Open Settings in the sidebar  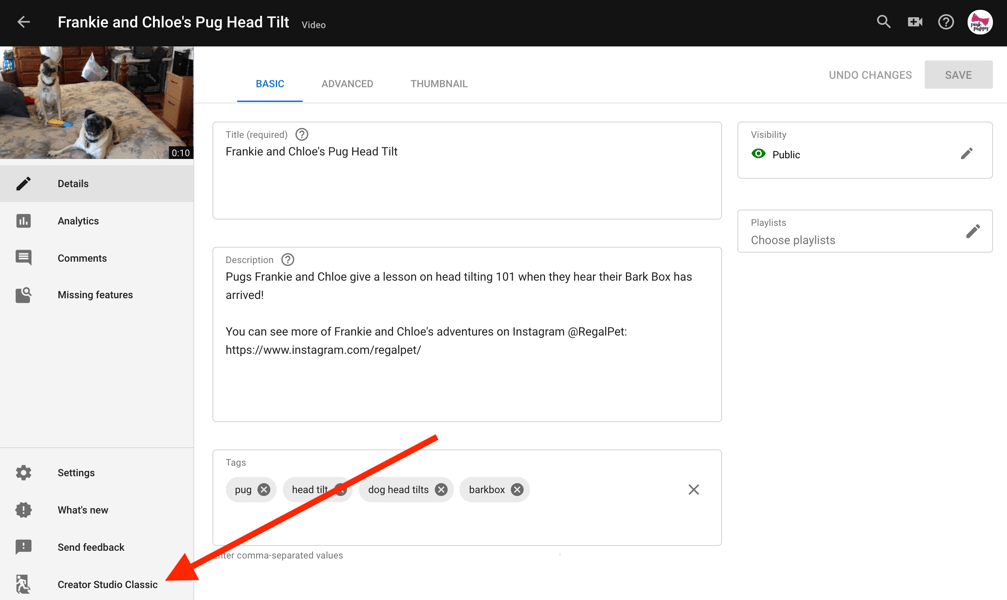96,473
